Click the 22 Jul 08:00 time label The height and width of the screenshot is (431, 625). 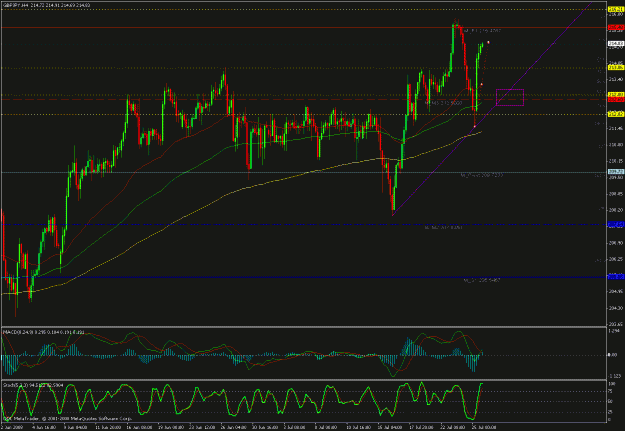pyautogui.click(x=452, y=427)
